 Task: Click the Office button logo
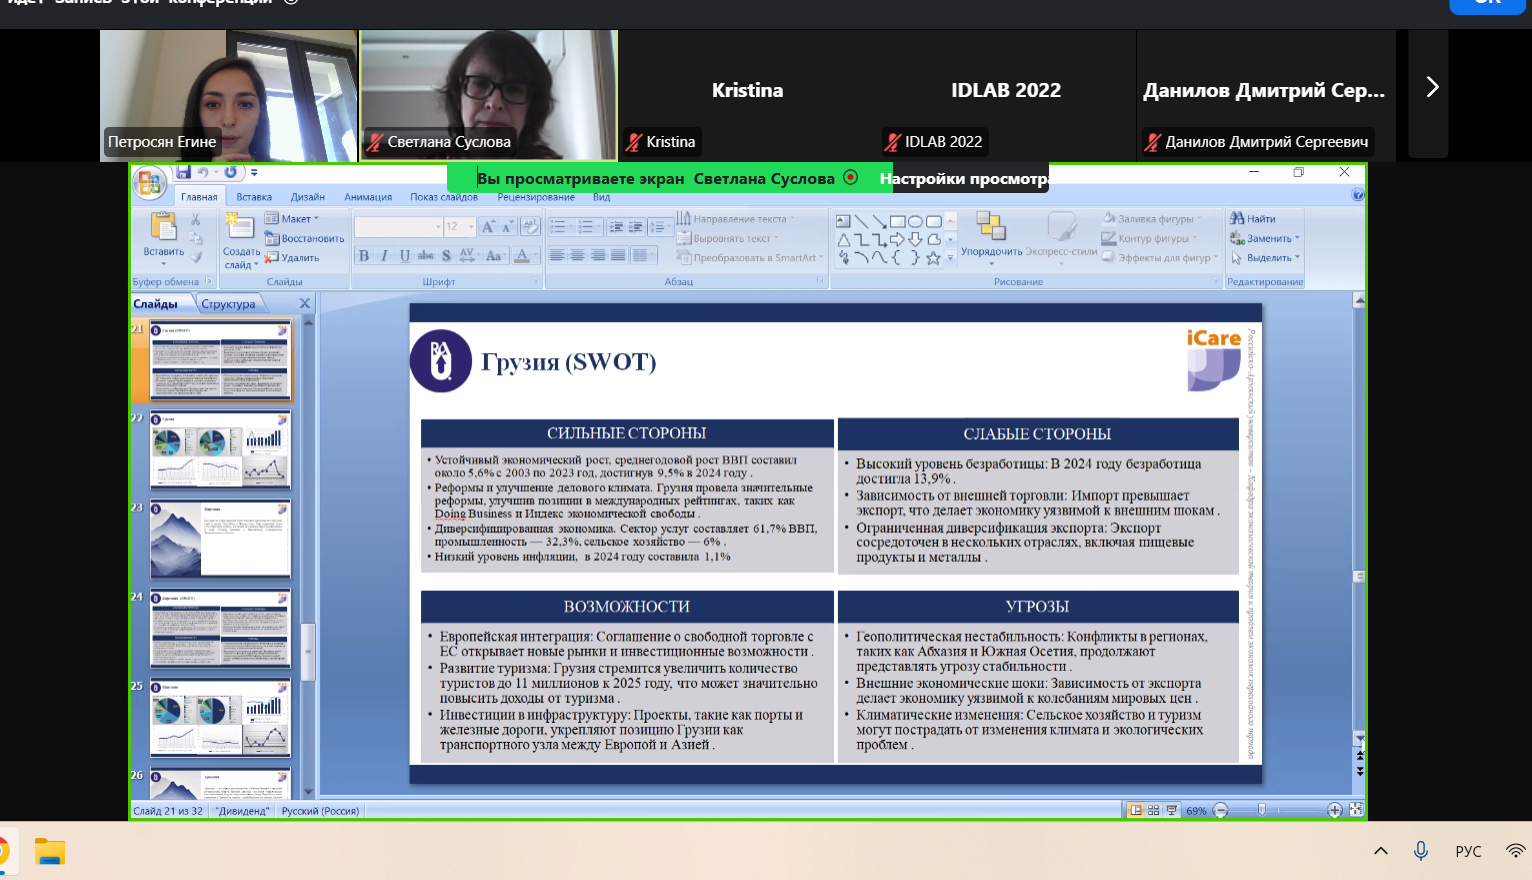pyautogui.click(x=149, y=182)
